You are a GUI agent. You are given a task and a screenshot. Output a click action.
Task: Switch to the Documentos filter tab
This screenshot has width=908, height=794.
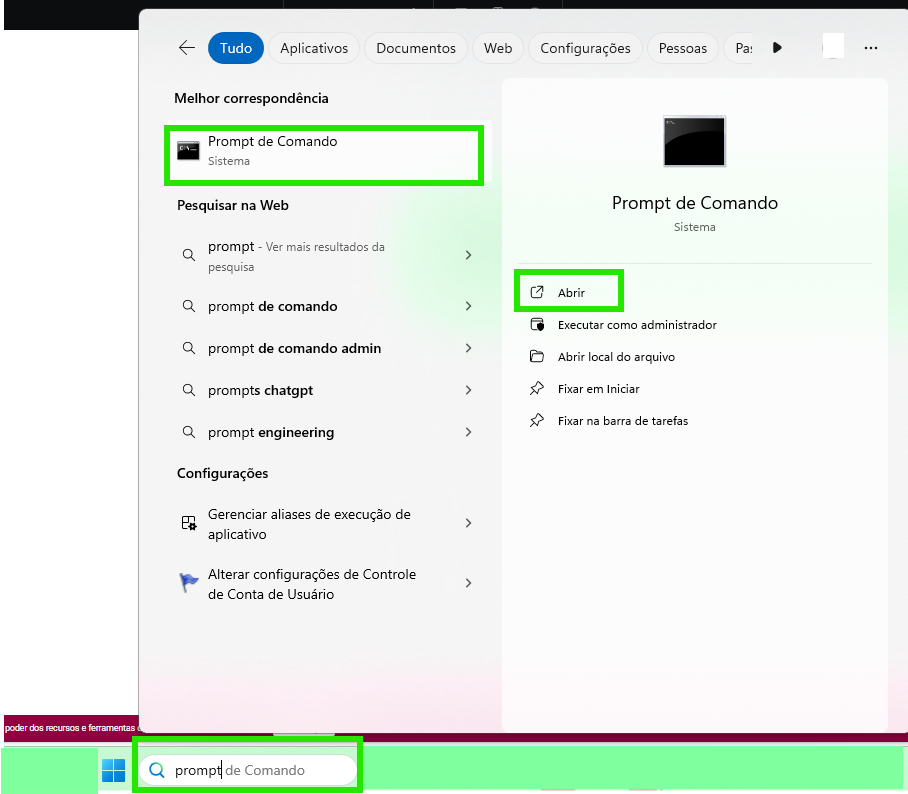[417, 48]
